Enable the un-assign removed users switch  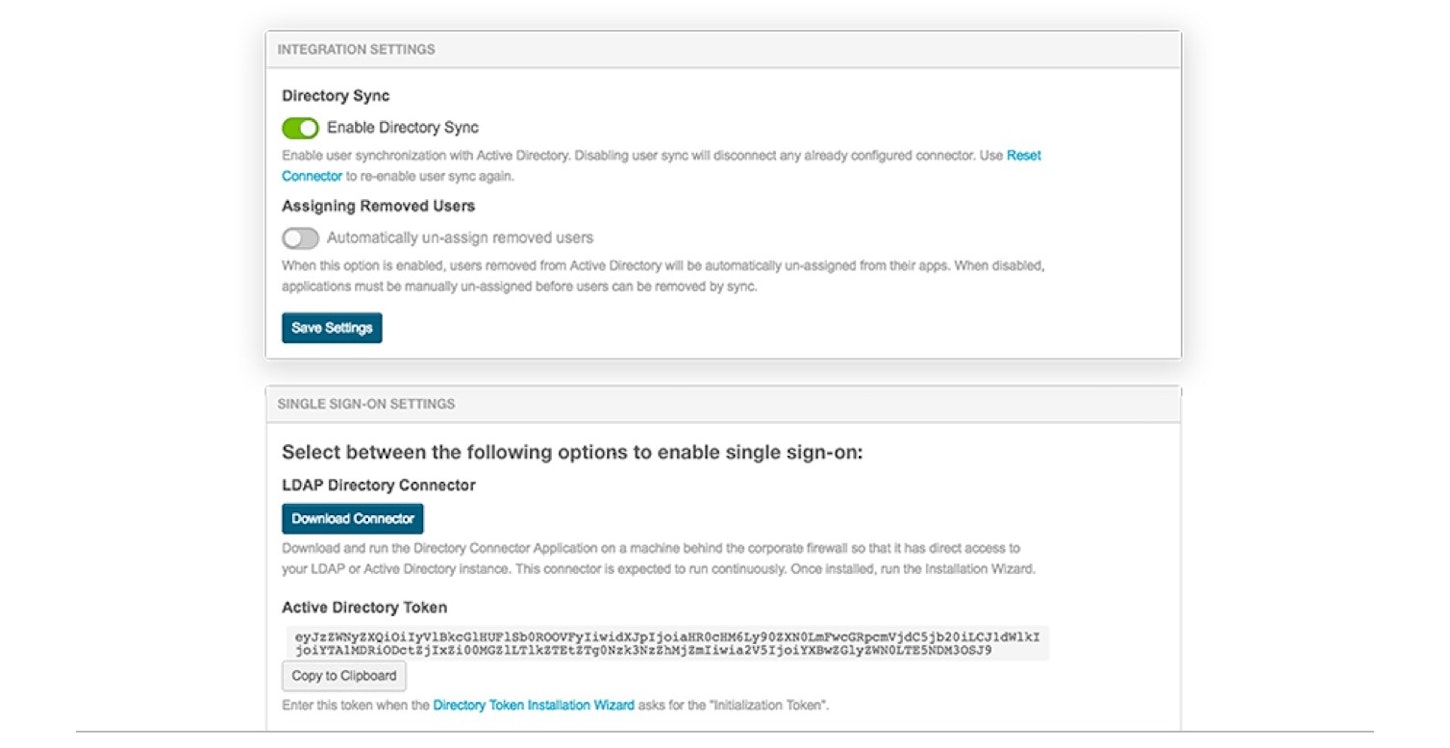click(300, 238)
